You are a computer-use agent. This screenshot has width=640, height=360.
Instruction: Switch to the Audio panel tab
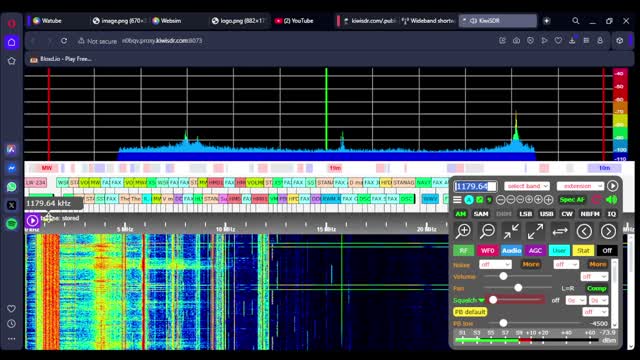pyautogui.click(x=511, y=251)
